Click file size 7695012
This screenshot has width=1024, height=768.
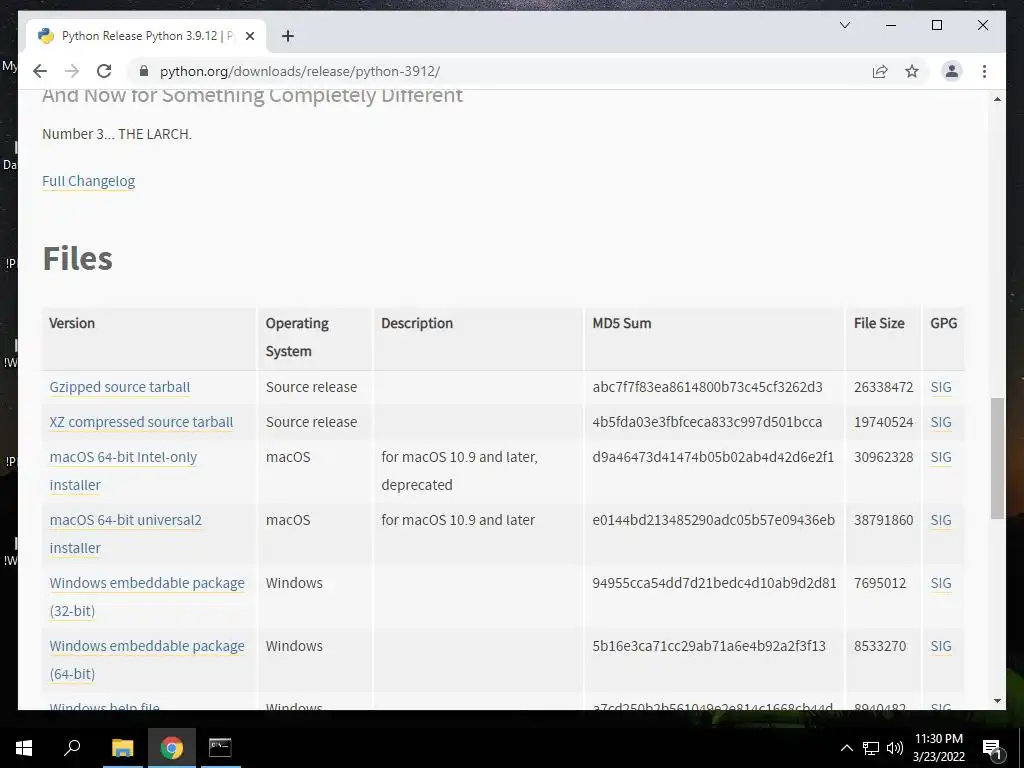click(x=880, y=583)
